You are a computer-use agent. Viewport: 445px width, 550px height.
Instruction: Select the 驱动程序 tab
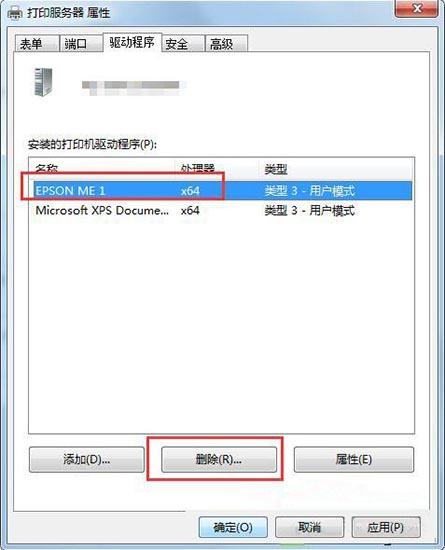132,42
